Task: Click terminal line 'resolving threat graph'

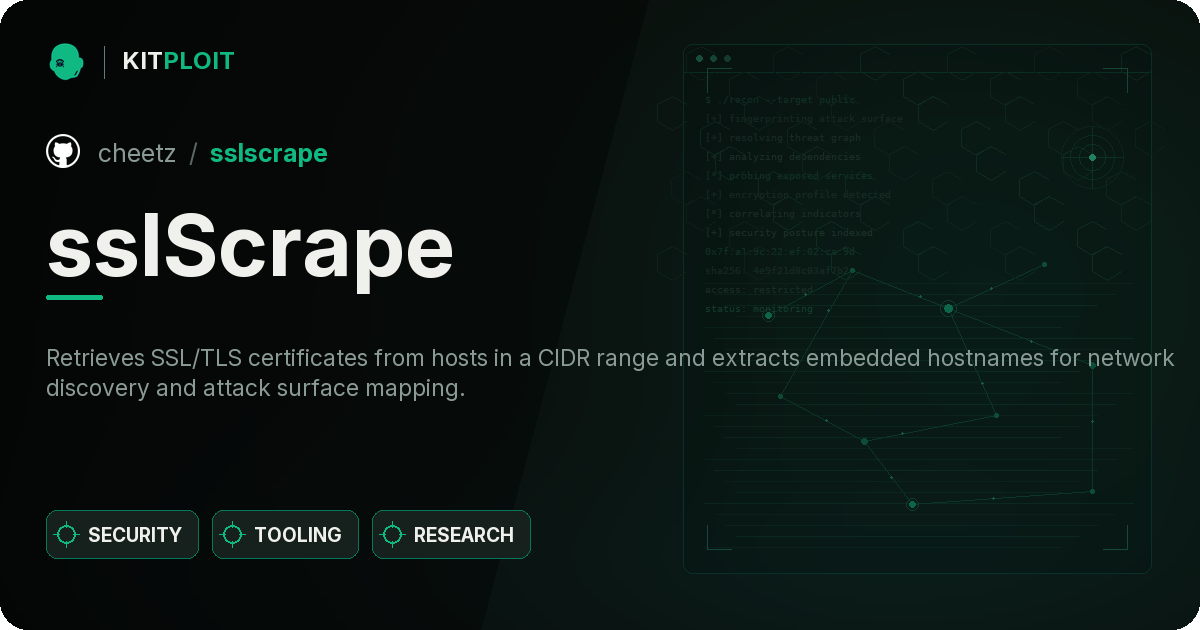Action: click(783, 138)
